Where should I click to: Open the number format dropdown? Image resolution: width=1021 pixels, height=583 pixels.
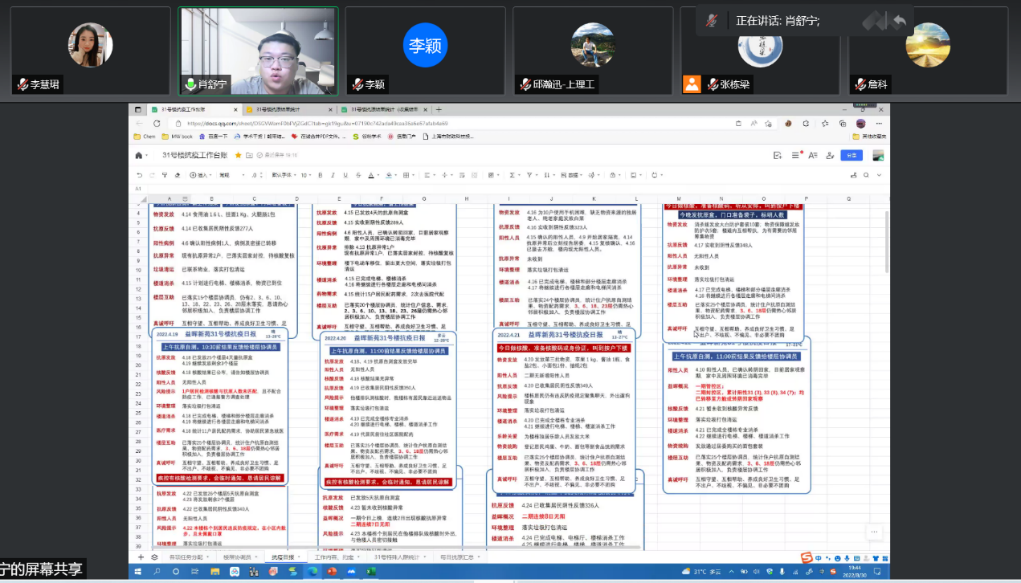[x=232, y=175]
